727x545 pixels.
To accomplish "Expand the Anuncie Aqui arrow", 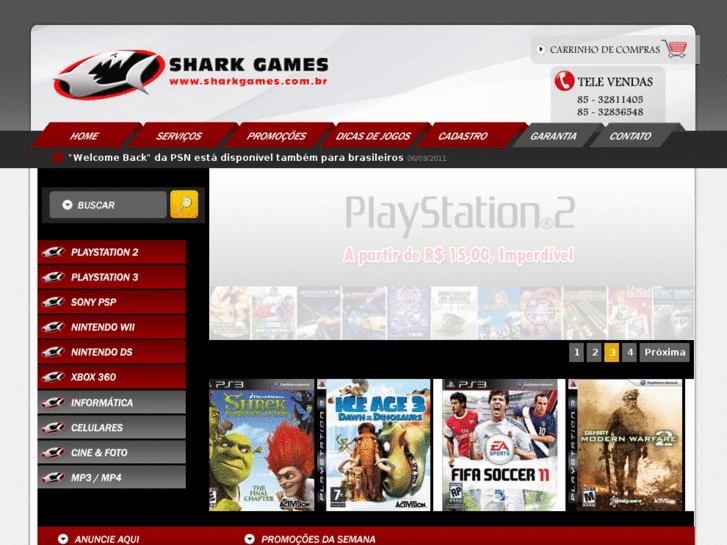I will pos(63,539).
